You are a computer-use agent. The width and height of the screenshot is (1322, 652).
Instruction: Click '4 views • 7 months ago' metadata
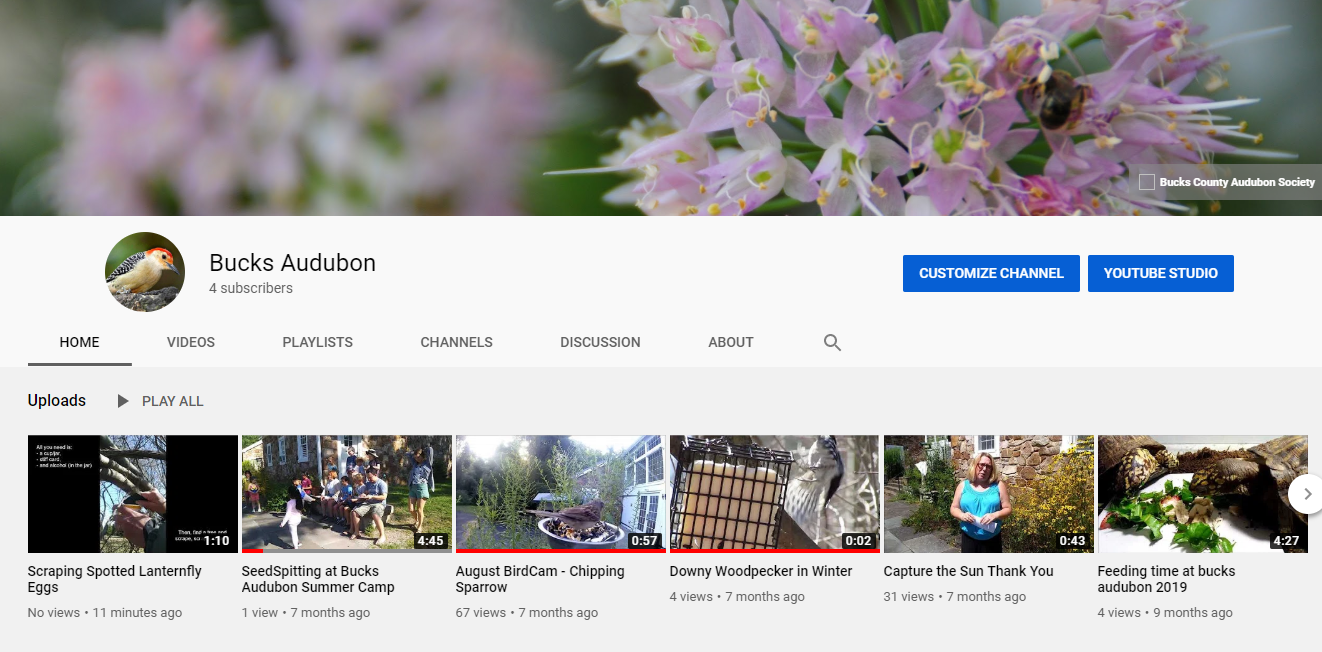737,597
